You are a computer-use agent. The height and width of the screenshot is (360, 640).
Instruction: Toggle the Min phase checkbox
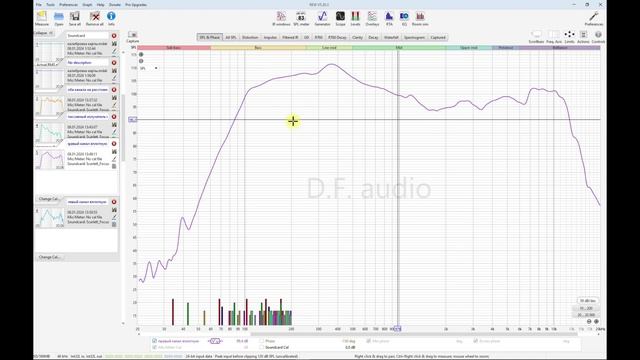[368, 341]
